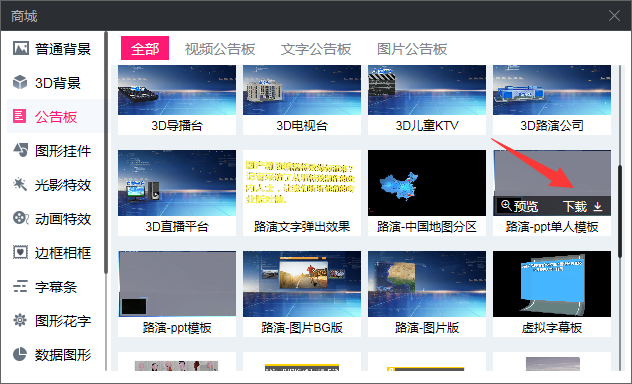Switch to the 视频公告板 tab
632x384 pixels.
point(220,49)
